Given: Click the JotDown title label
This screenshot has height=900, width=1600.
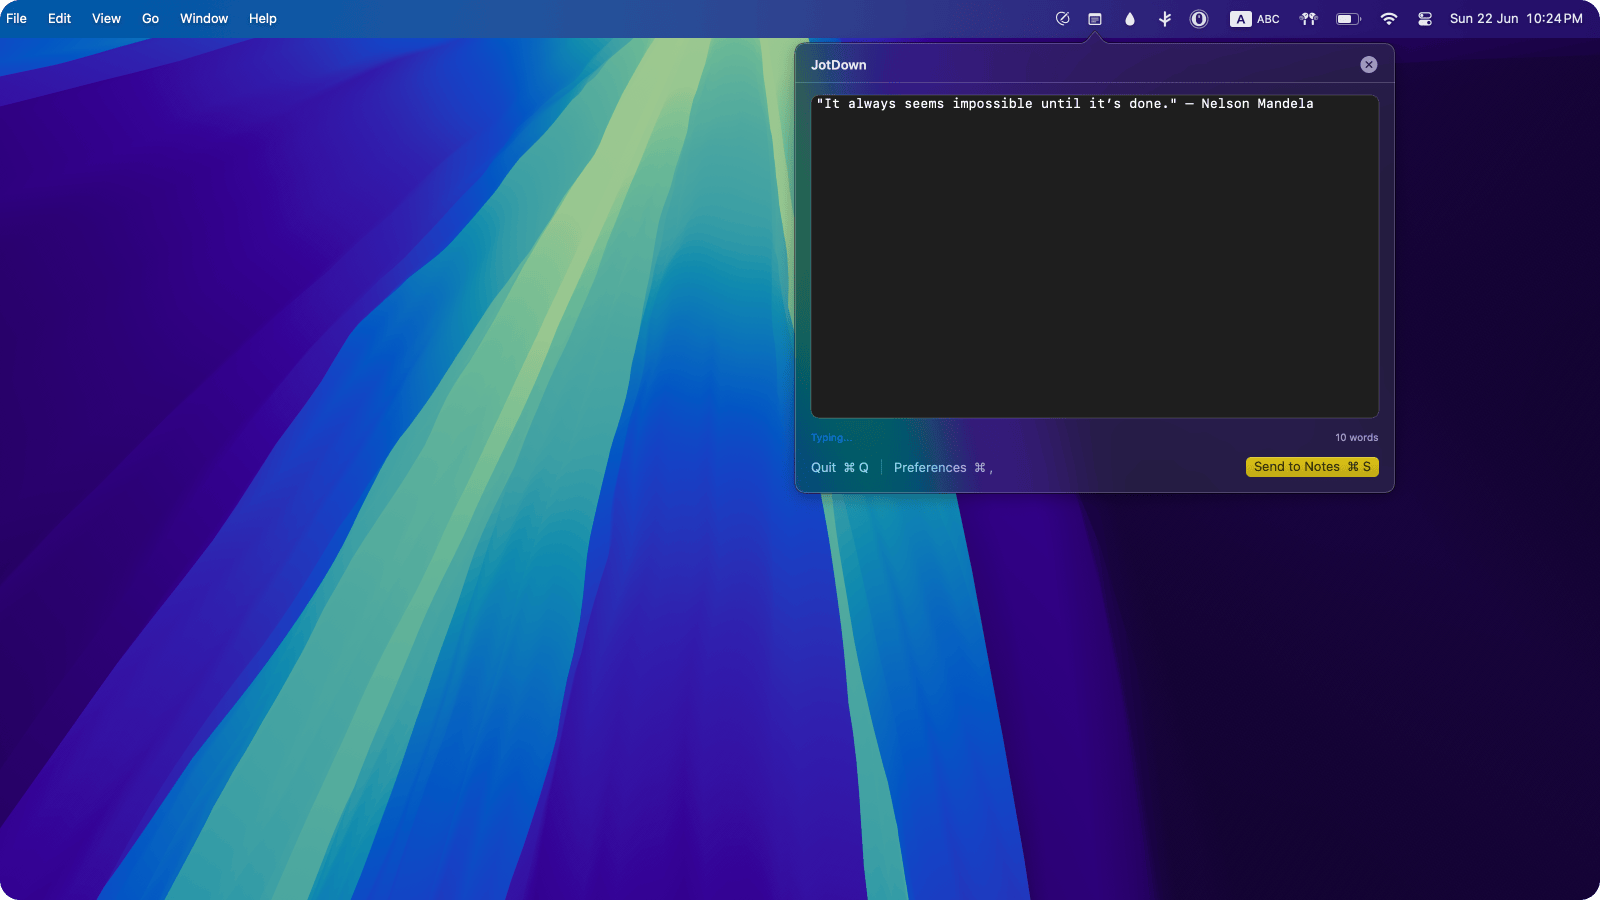Looking at the screenshot, I should [839, 65].
